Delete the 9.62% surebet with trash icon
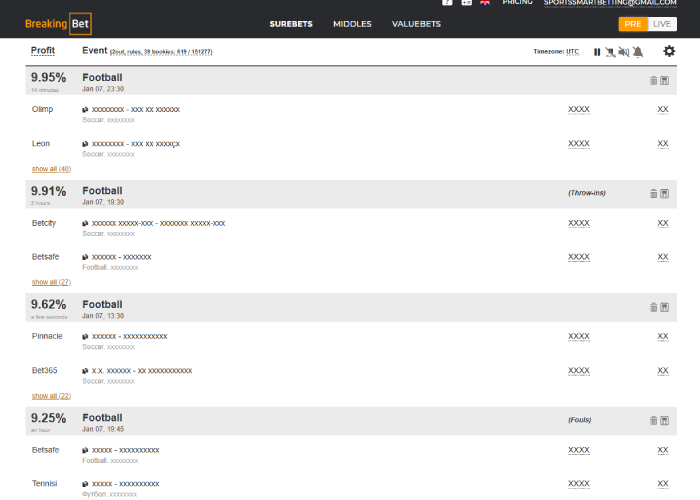This screenshot has width=700, height=500. click(x=654, y=307)
